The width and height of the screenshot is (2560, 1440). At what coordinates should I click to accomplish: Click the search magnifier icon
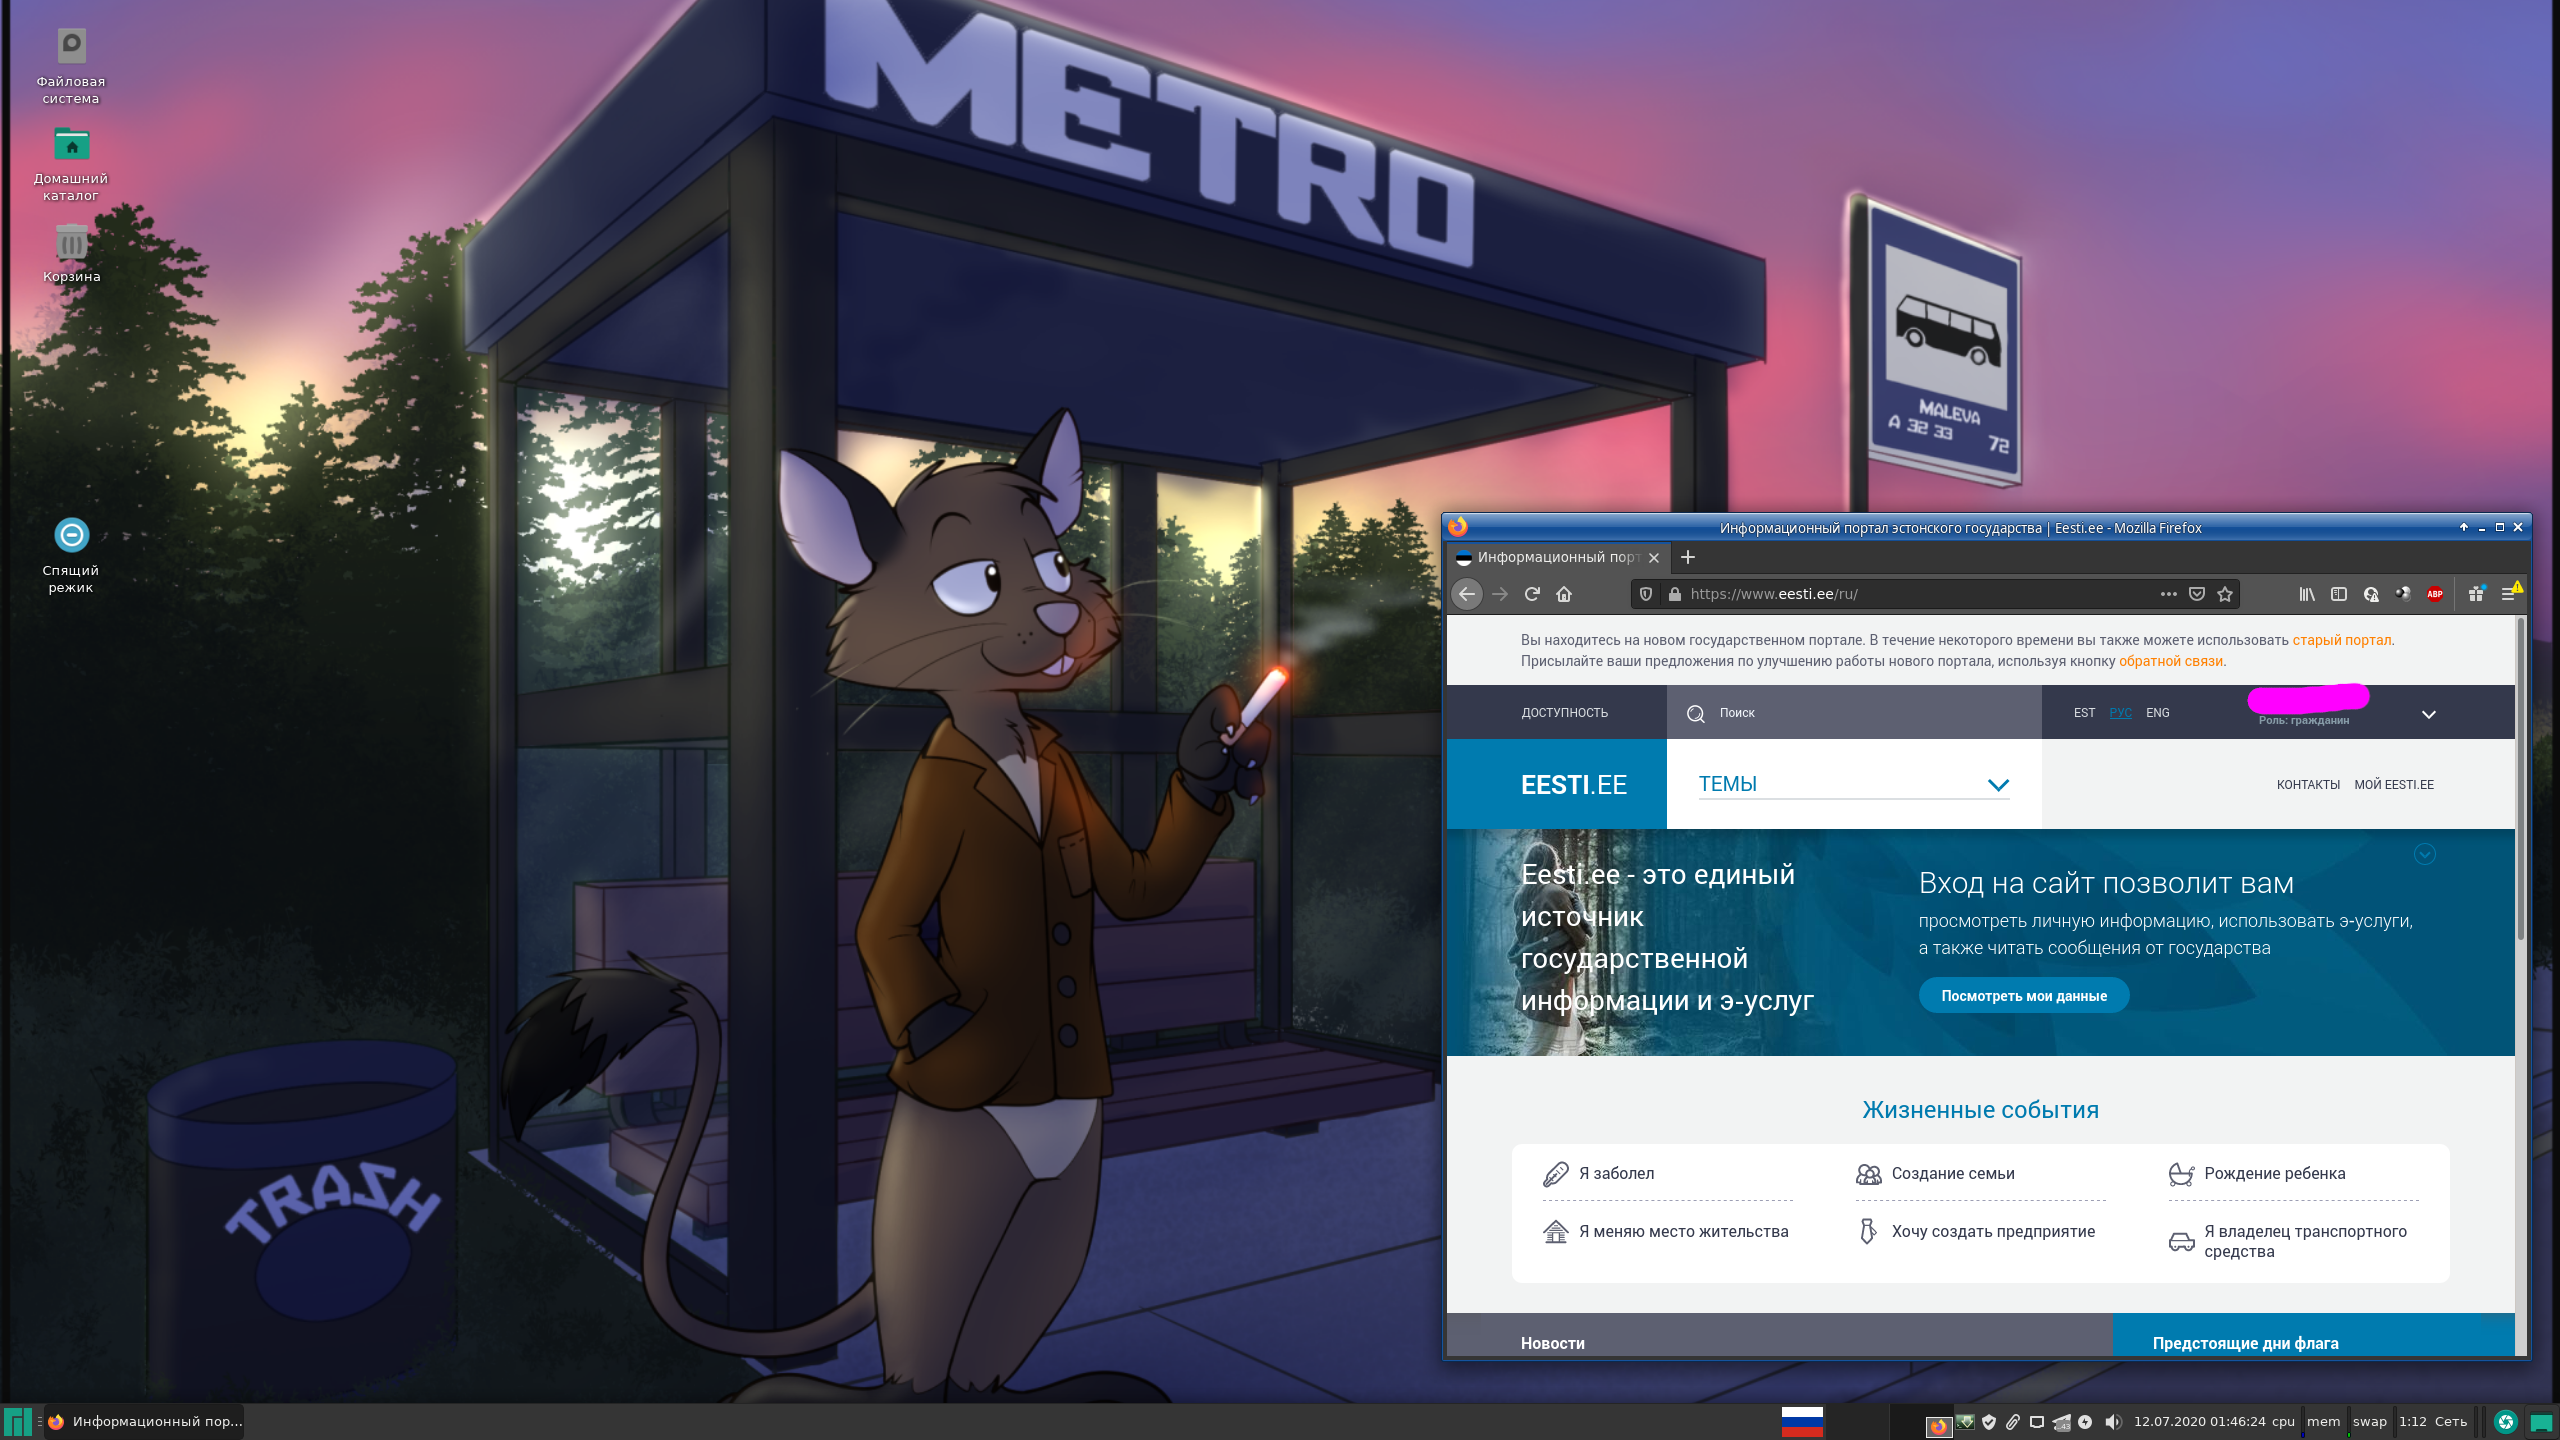[1696, 713]
